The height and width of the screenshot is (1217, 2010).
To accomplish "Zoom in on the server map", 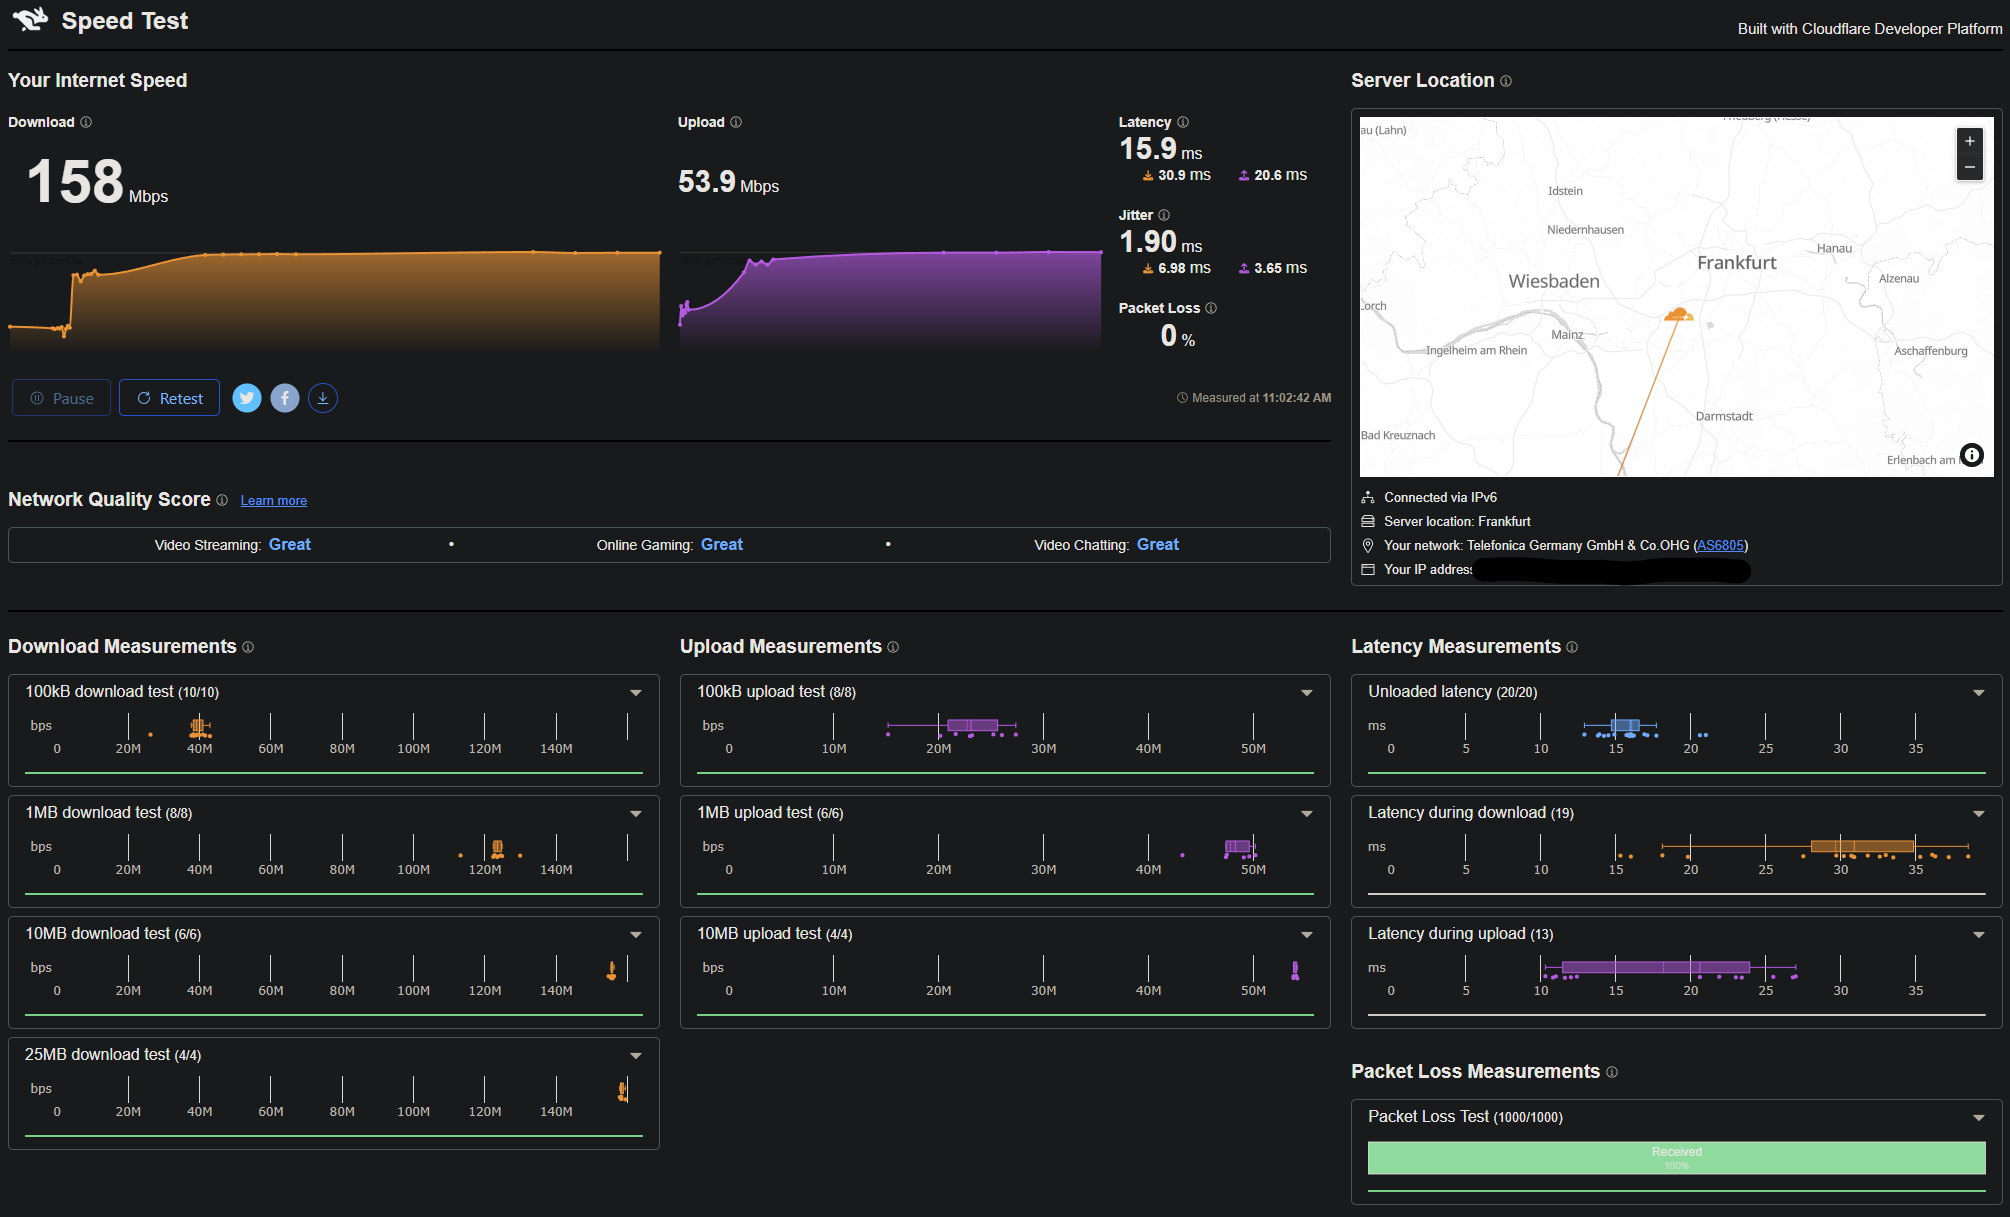I will [1969, 141].
